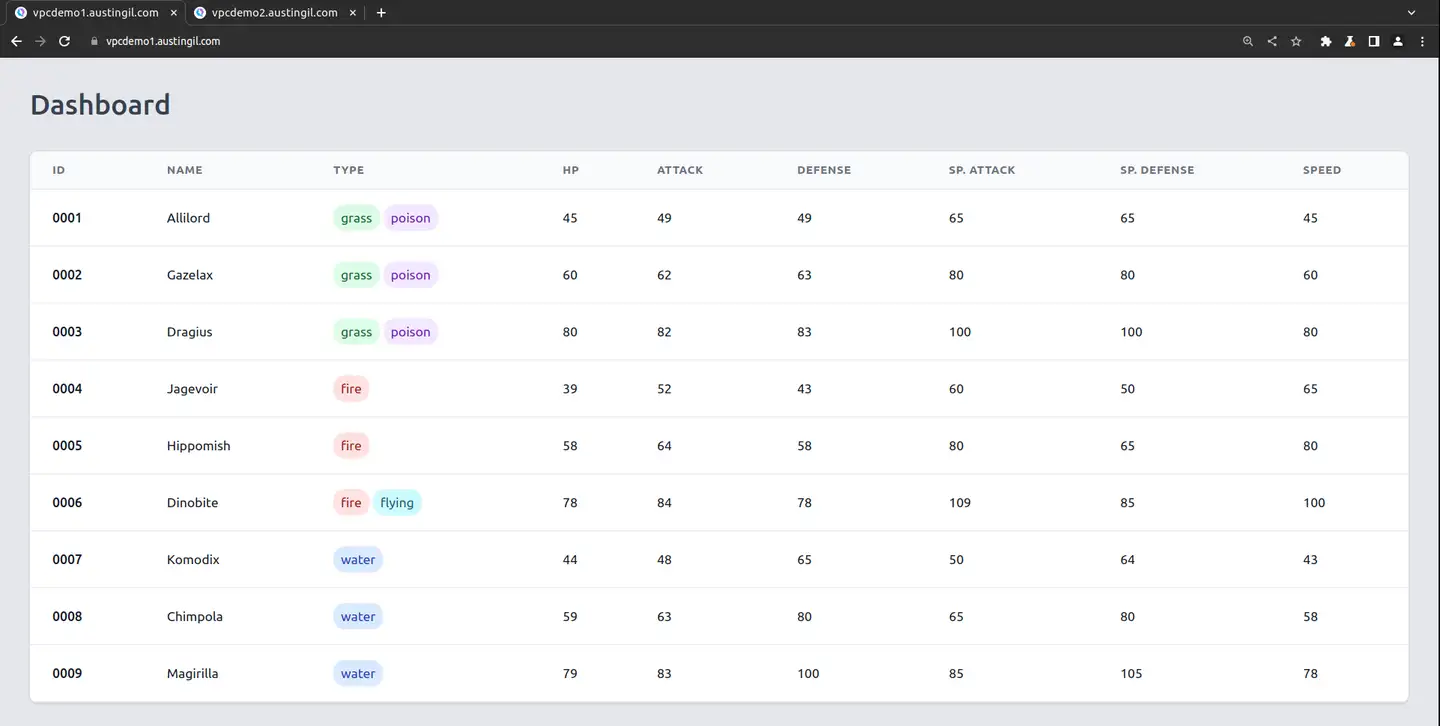Image resolution: width=1440 pixels, height=726 pixels.
Task: Close the vpcdemo2.austingil.com tab
Action: coord(352,13)
